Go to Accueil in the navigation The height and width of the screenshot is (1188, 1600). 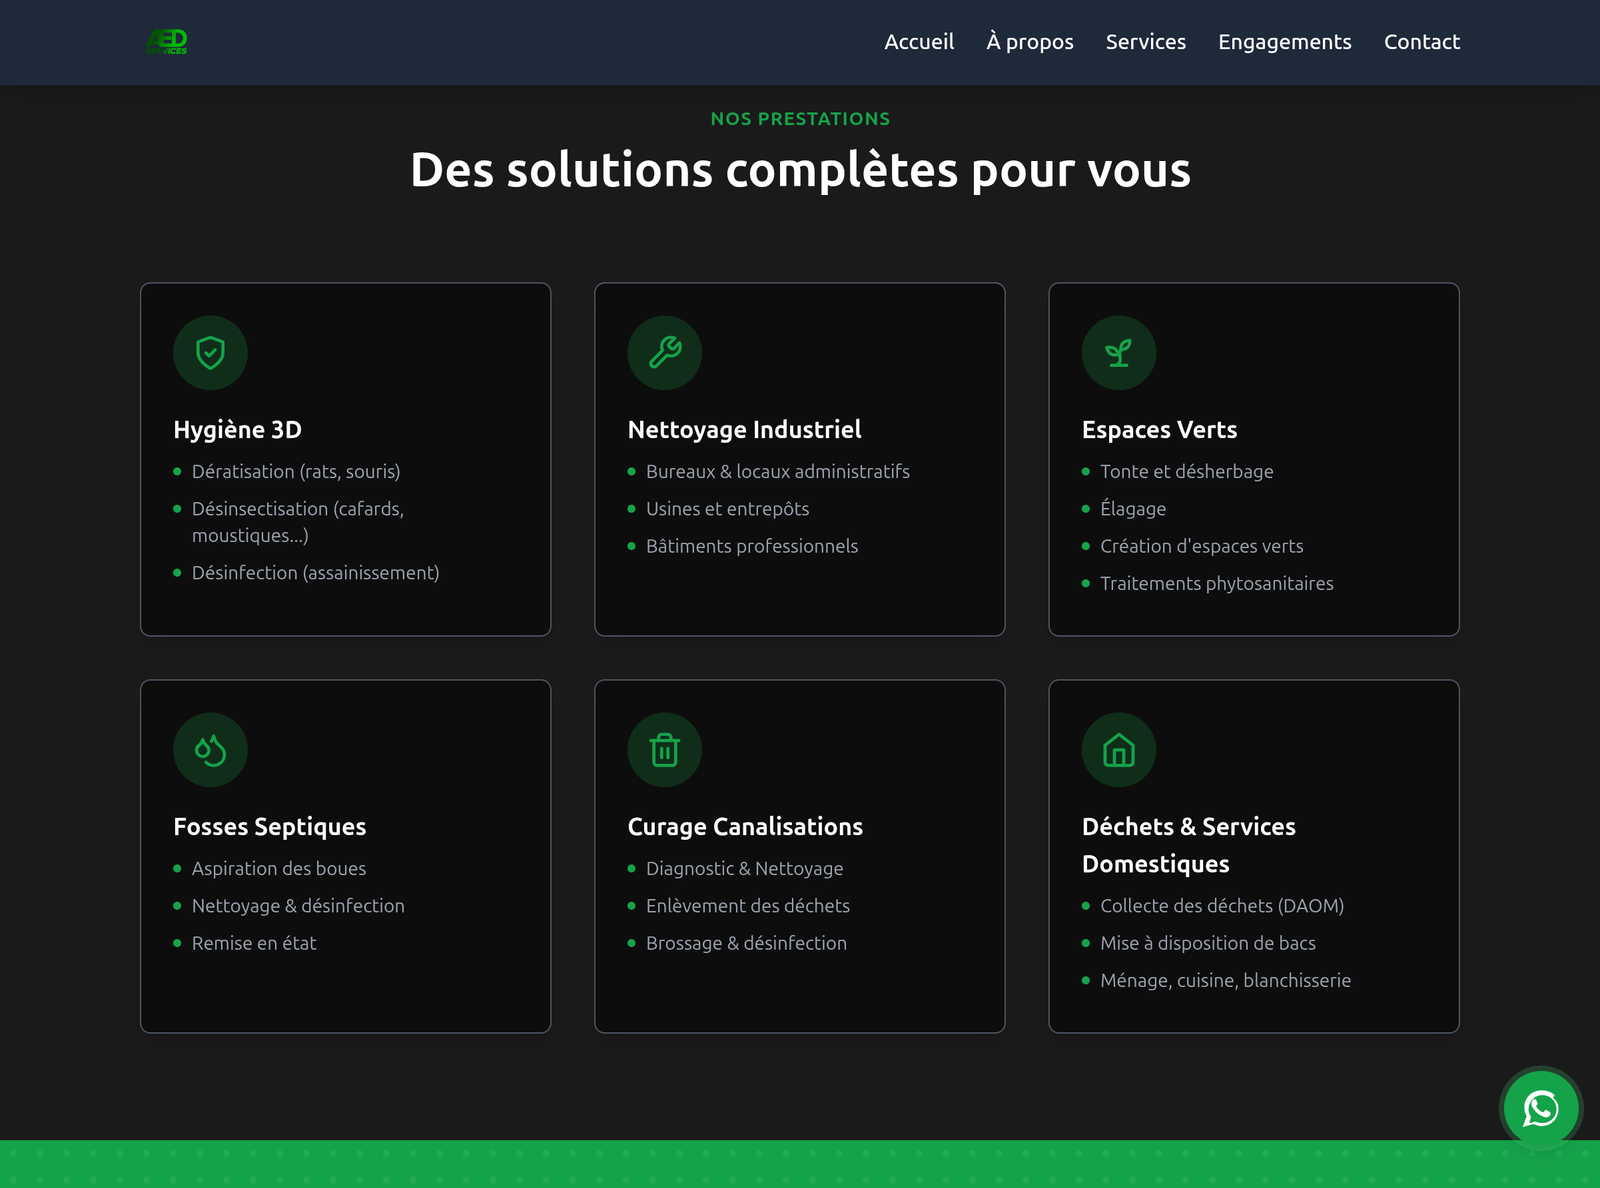click(x=919, y=42)
